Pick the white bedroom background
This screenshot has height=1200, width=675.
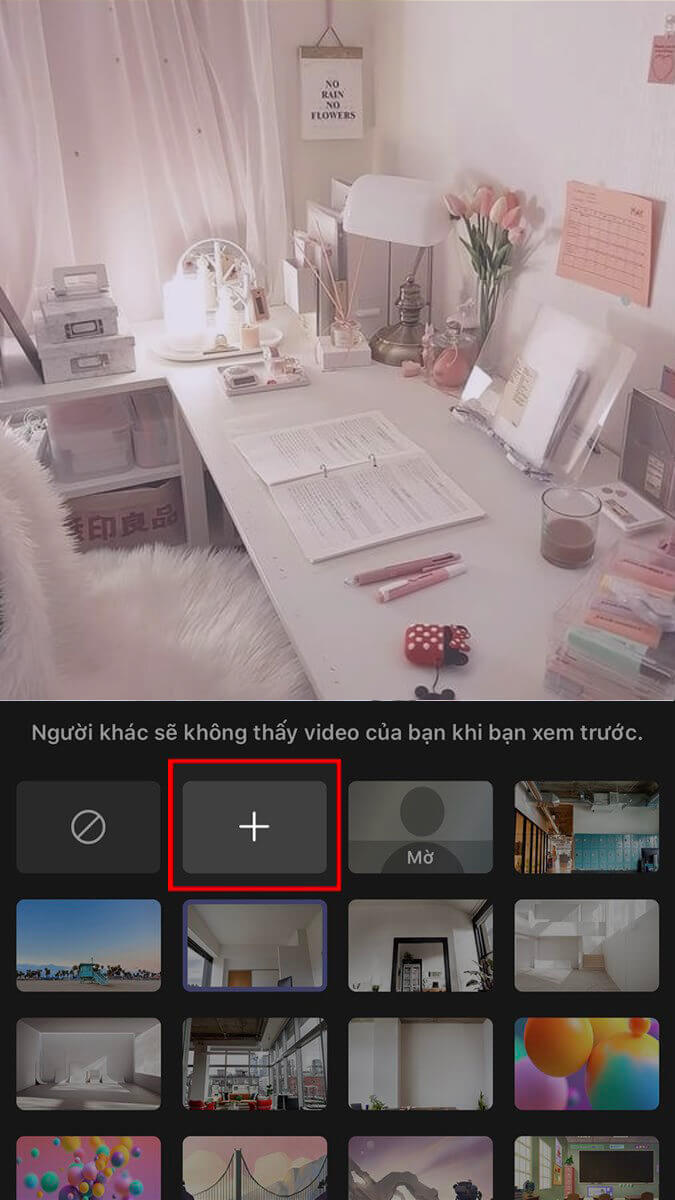[88, 1063]
